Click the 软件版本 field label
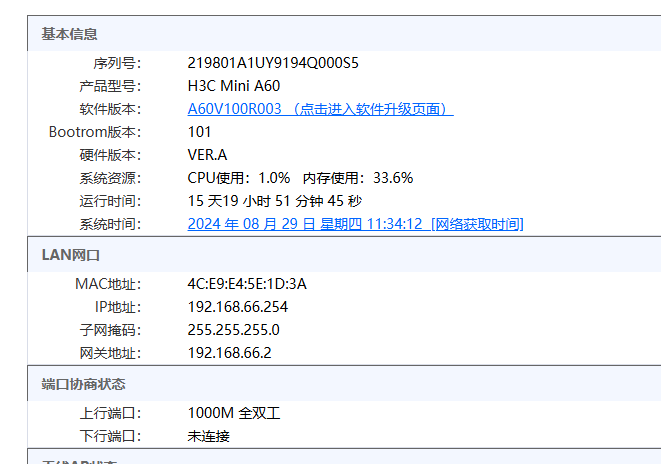 [110, 109]
